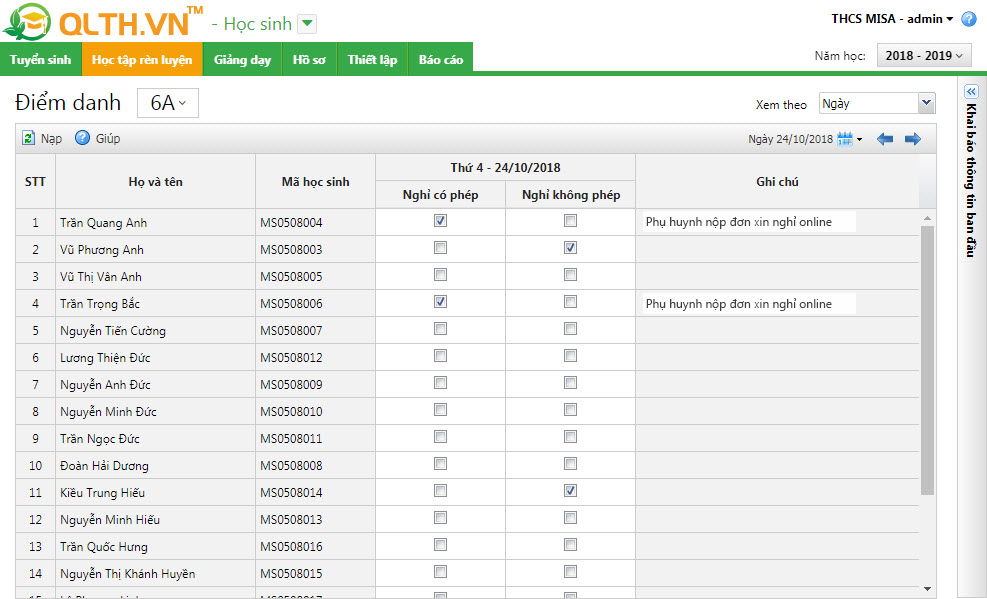
Task: Expand the collapsed right side panel
Action: [x=971, y=91]
